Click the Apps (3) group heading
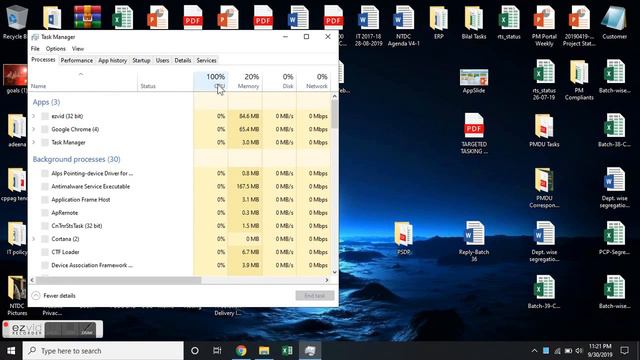Screen dimensions: 640x360 coord(46,102)
